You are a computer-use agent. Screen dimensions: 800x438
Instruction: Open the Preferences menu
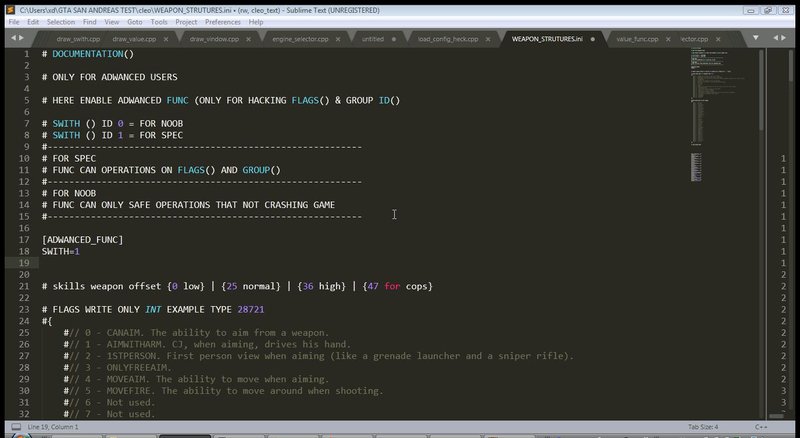click(222, 22)
